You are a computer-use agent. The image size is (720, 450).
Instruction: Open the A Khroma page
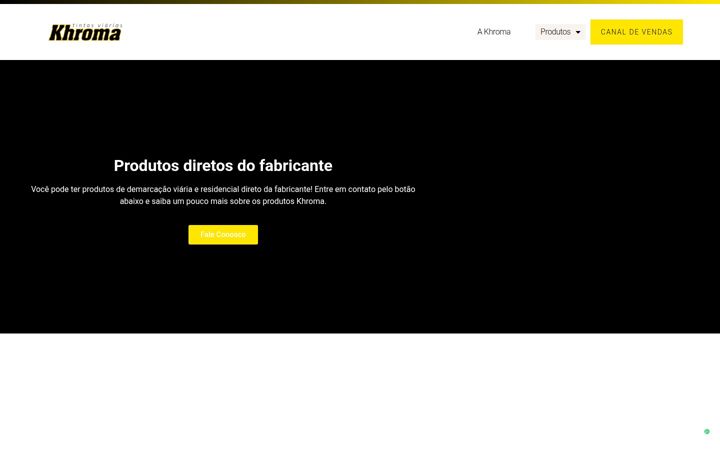point(494,32)
